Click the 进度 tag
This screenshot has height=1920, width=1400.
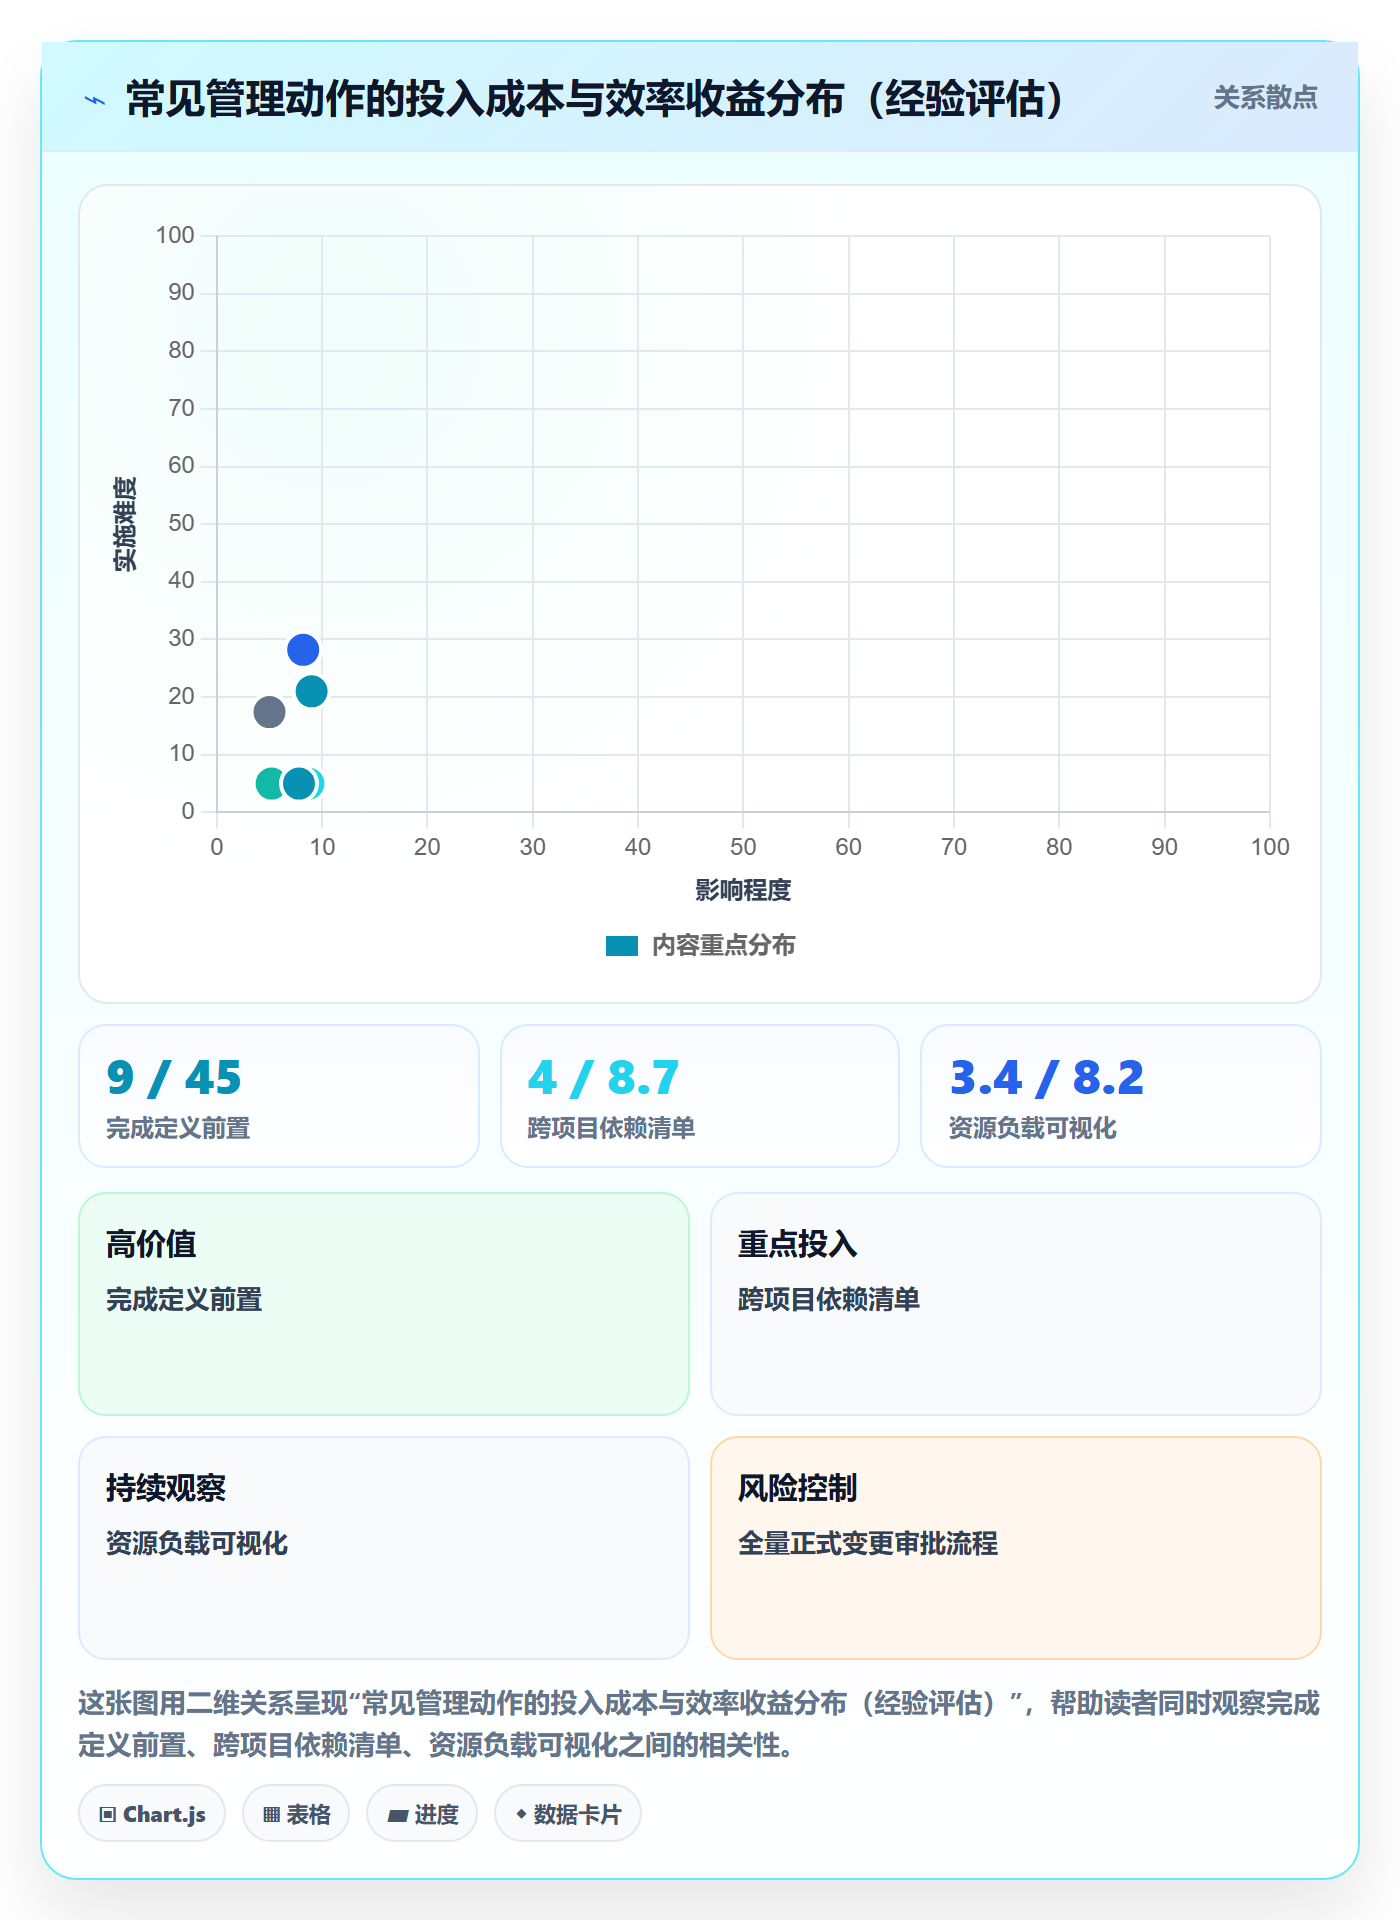coord(422,1814)
